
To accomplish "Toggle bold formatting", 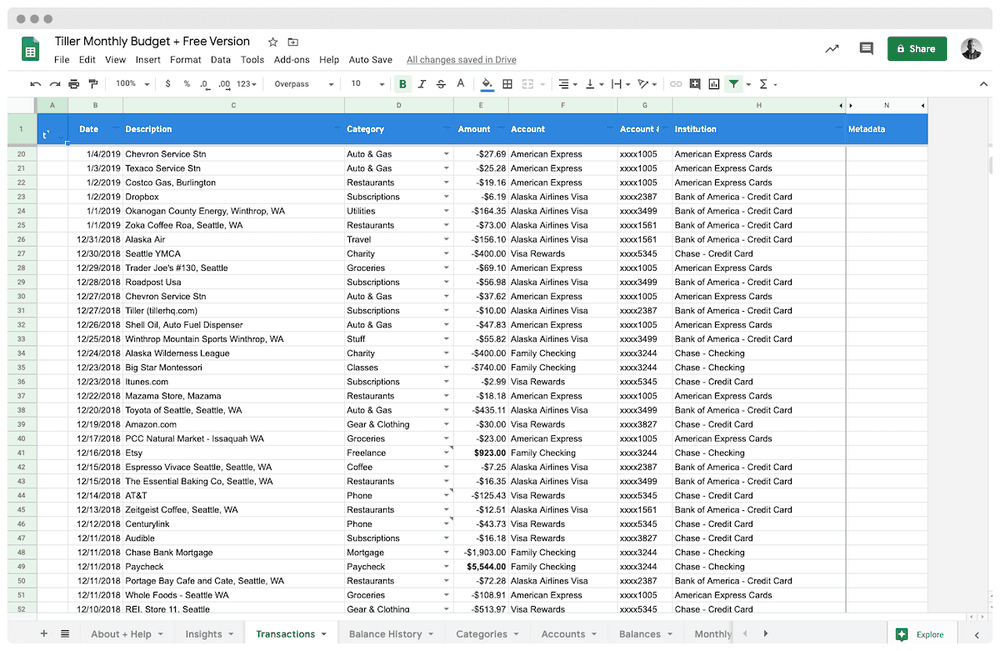I will click(402, 84).
